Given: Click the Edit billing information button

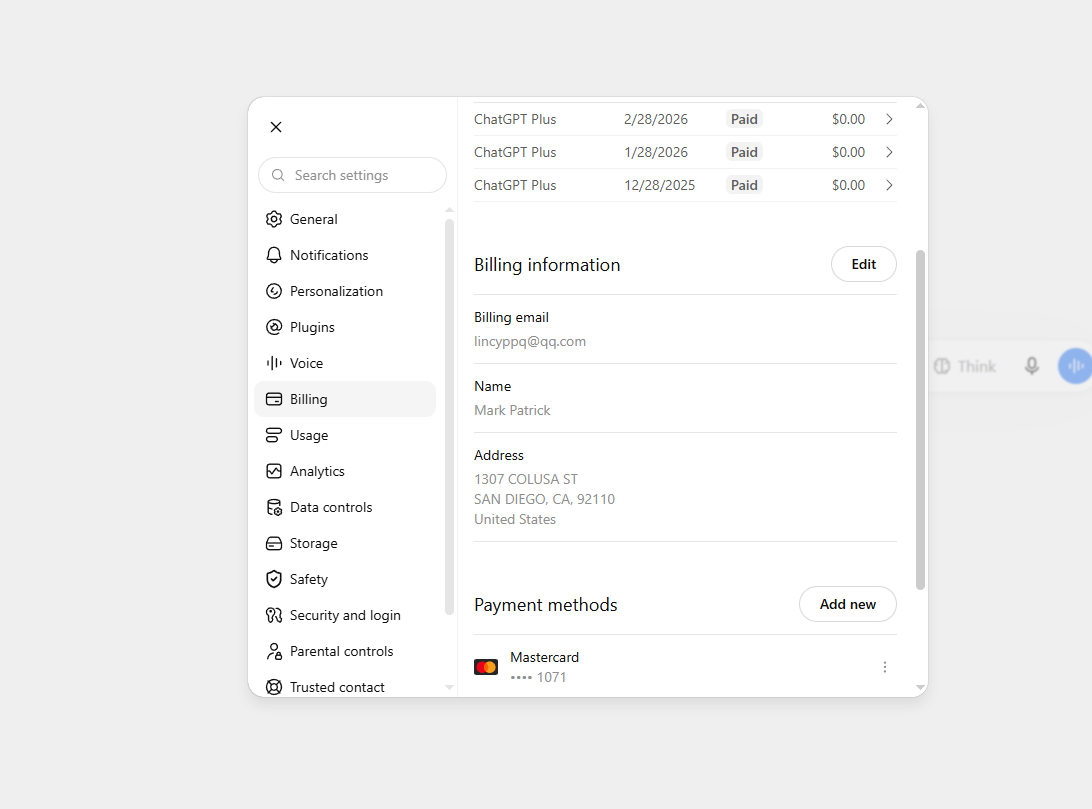Looking at the screenshot, I should (864, 265).
